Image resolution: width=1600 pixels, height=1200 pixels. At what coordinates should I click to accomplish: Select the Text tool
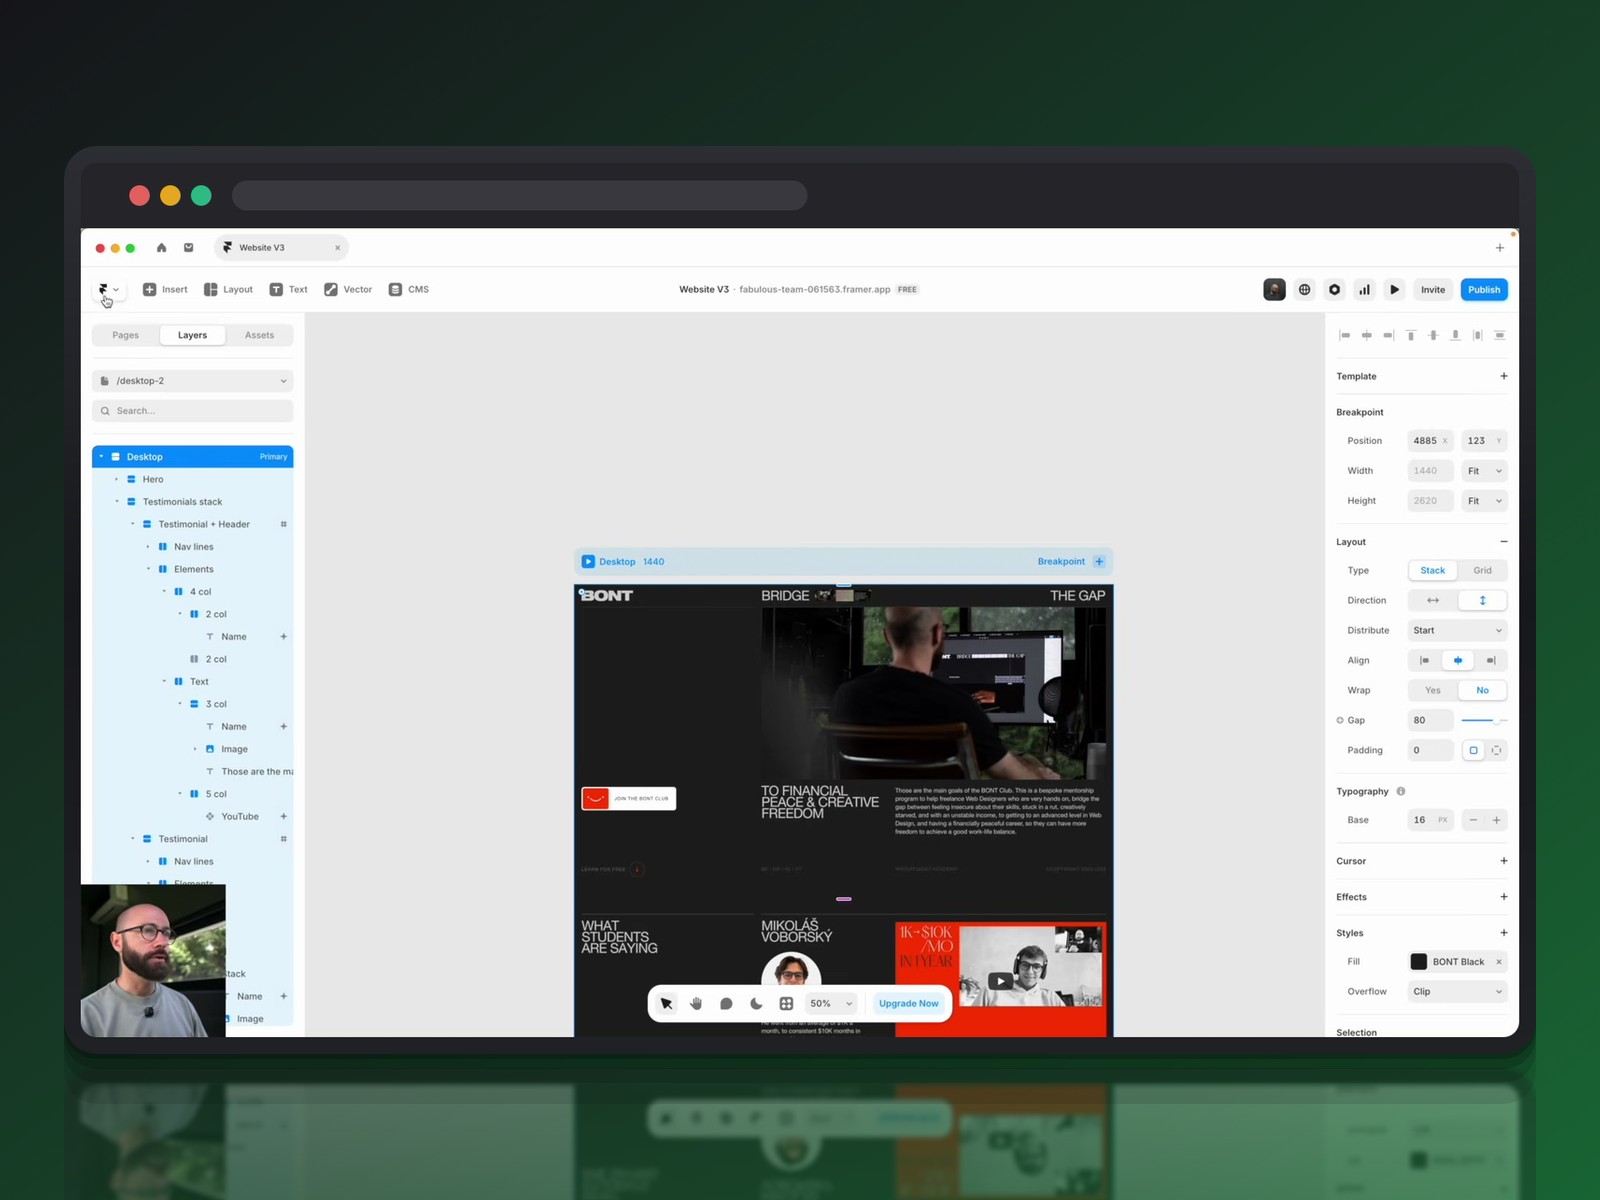288,289
